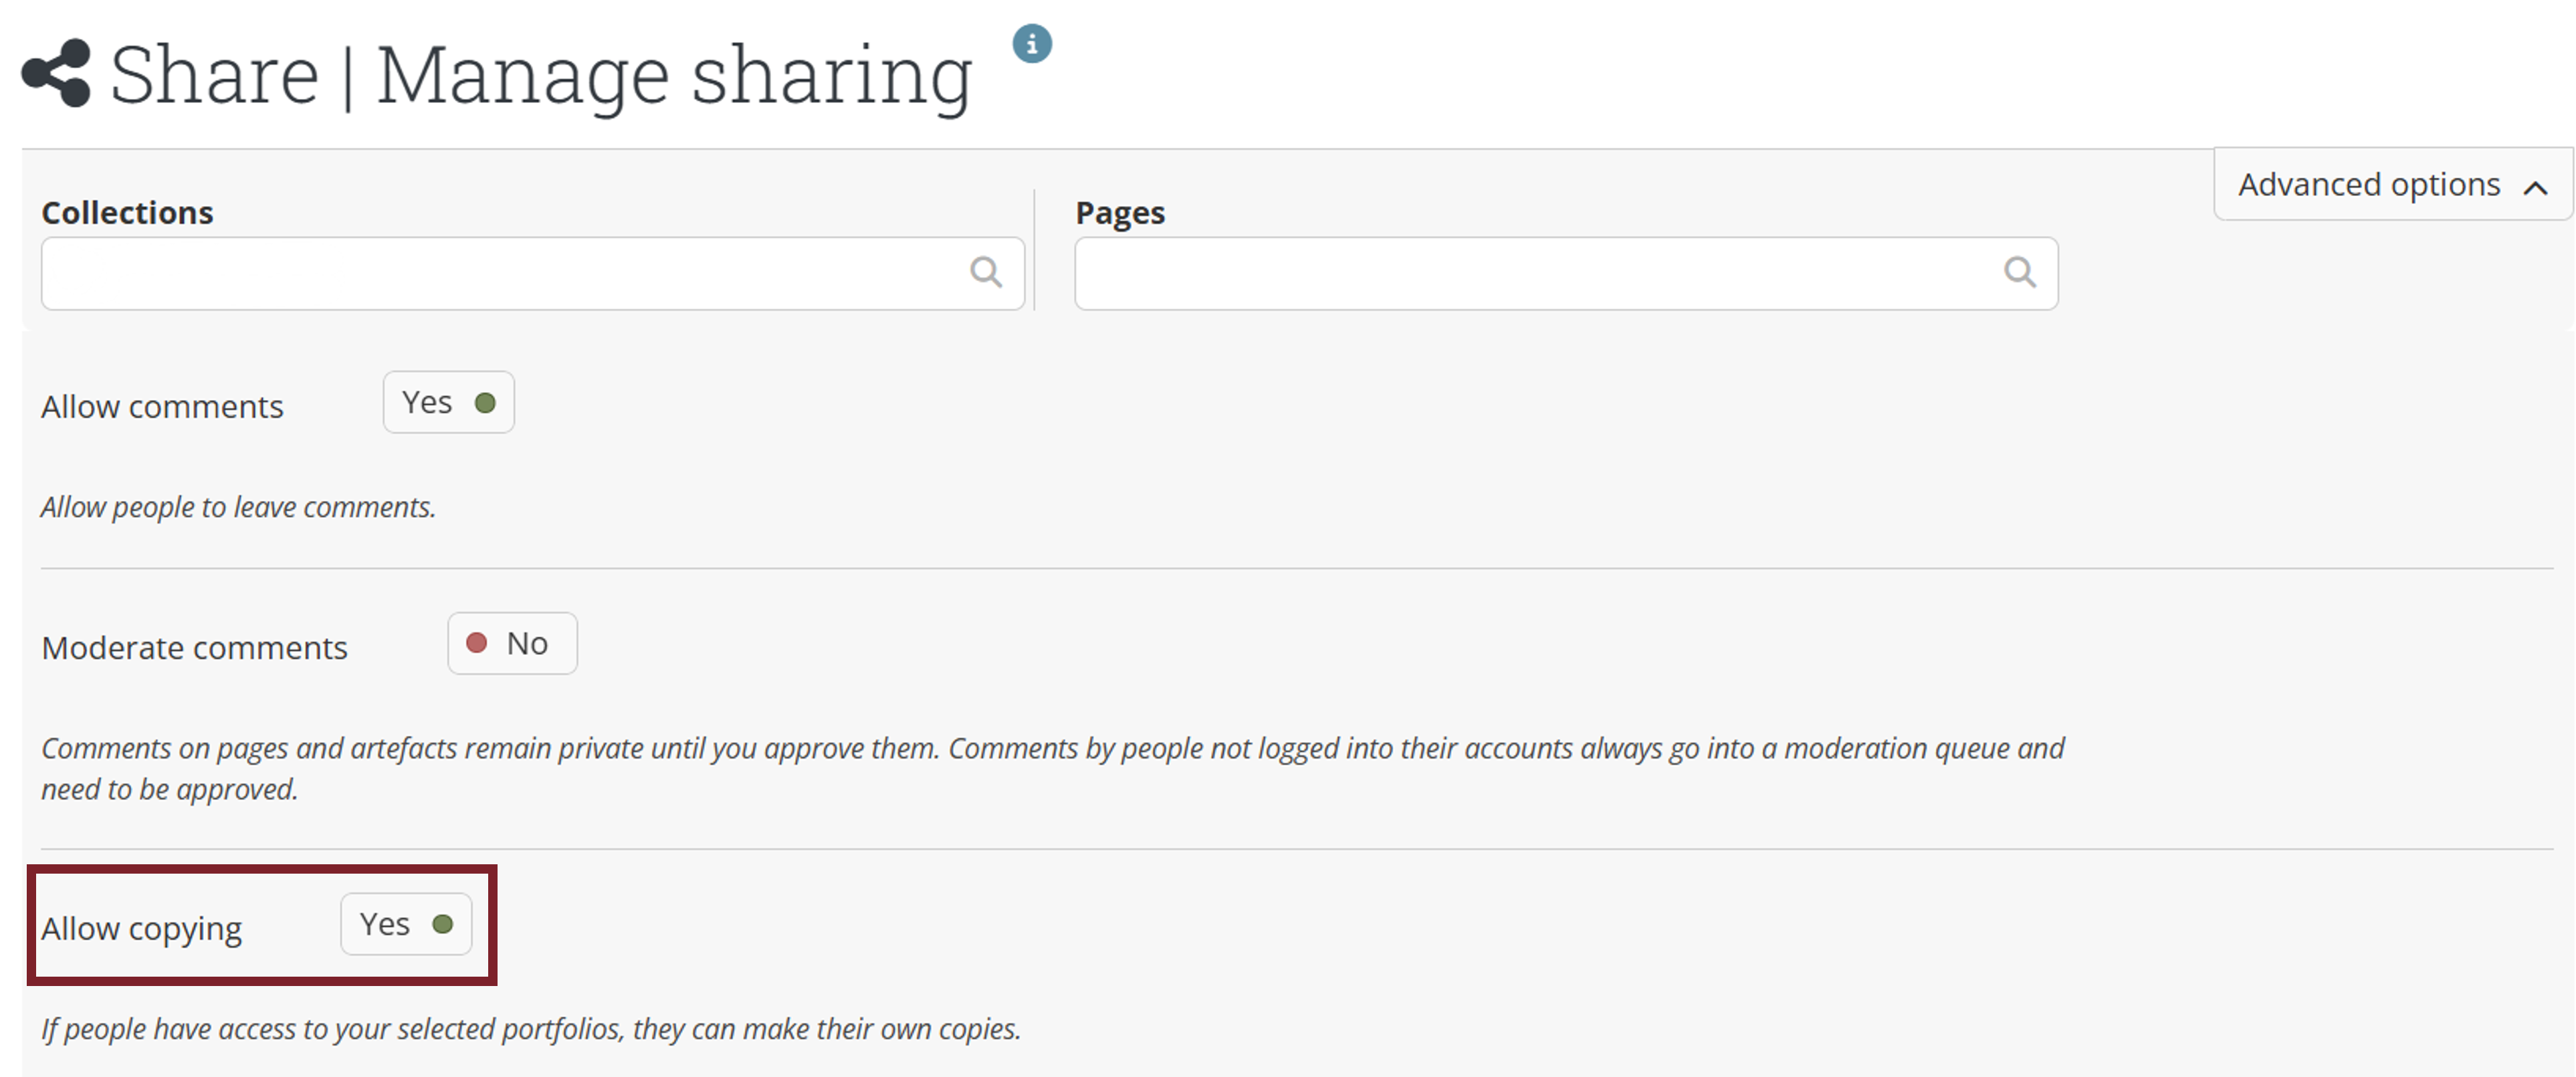Collapse the Advanced options panel
This screenshot has width=2576, height=1077.
point(2390,185)
